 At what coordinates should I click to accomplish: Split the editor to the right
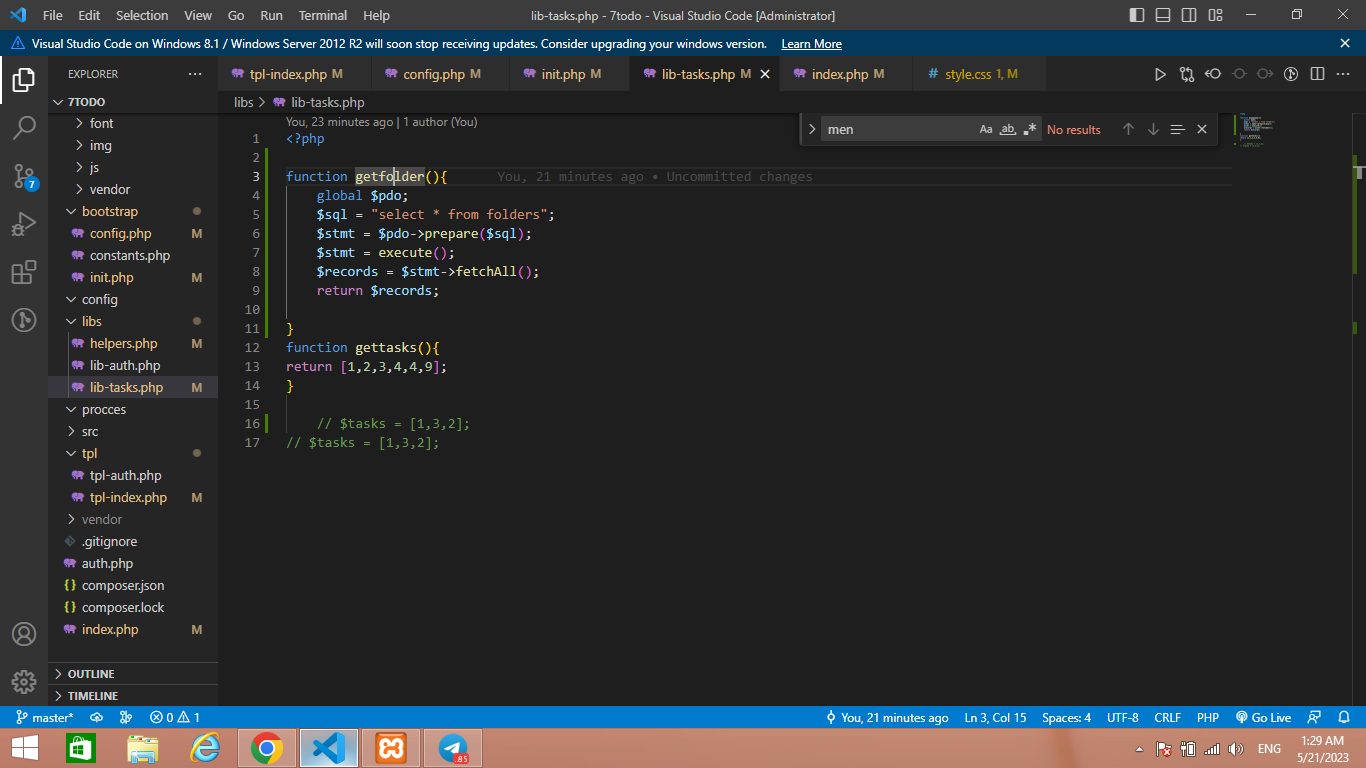click(1318, 74)
